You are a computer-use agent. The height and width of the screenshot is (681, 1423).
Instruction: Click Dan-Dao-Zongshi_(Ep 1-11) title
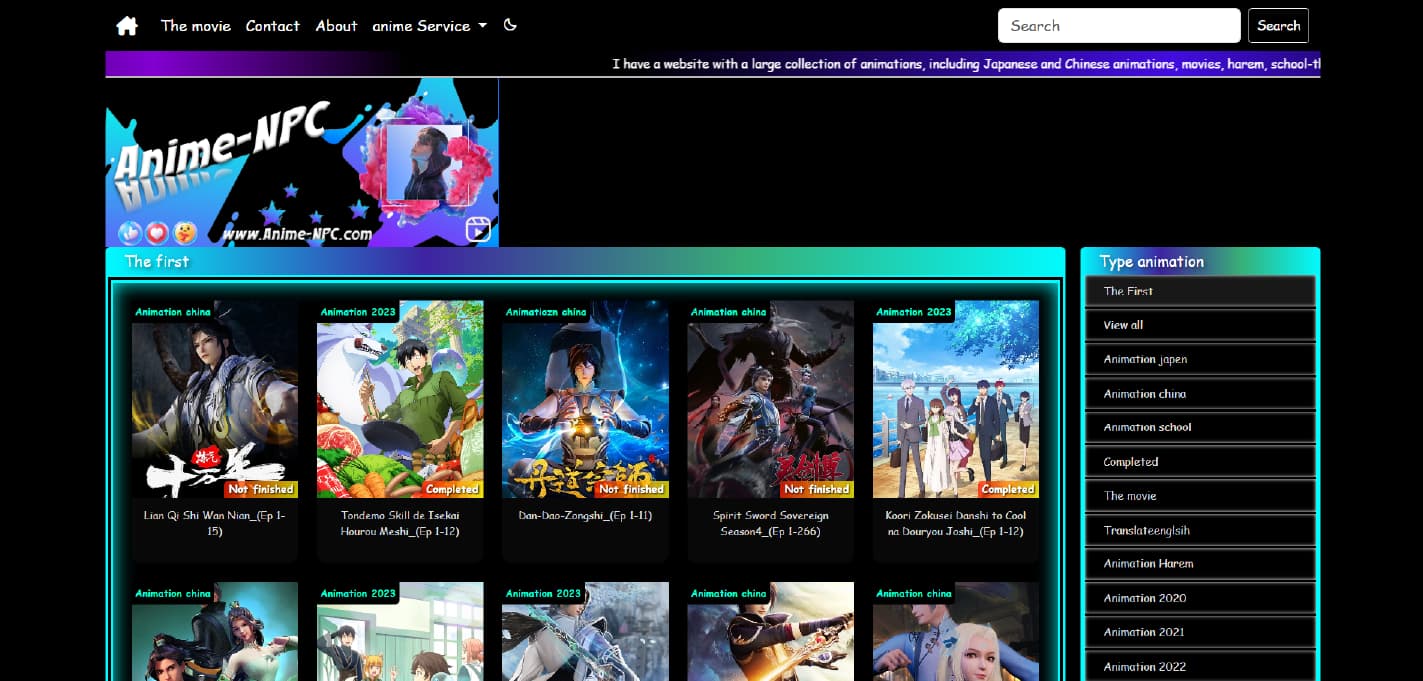click(x=585, y=516)
